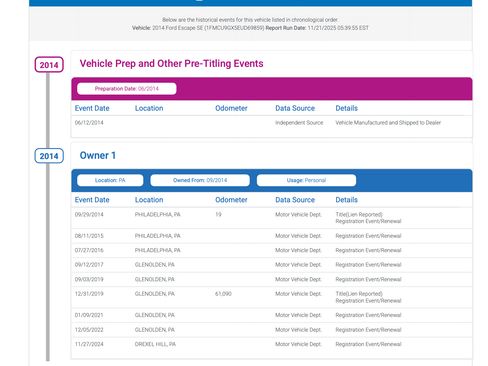Select the Independent Source data source cell
This screenshot has height=366, width=488.
point(299,123)
